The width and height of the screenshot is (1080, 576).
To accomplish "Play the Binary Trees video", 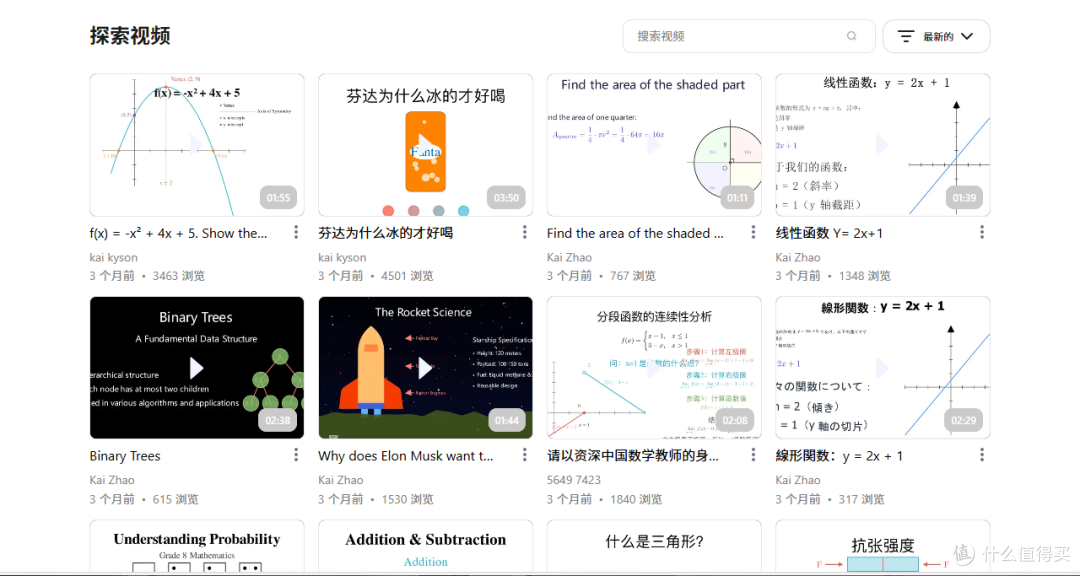I will click(197, 368).
